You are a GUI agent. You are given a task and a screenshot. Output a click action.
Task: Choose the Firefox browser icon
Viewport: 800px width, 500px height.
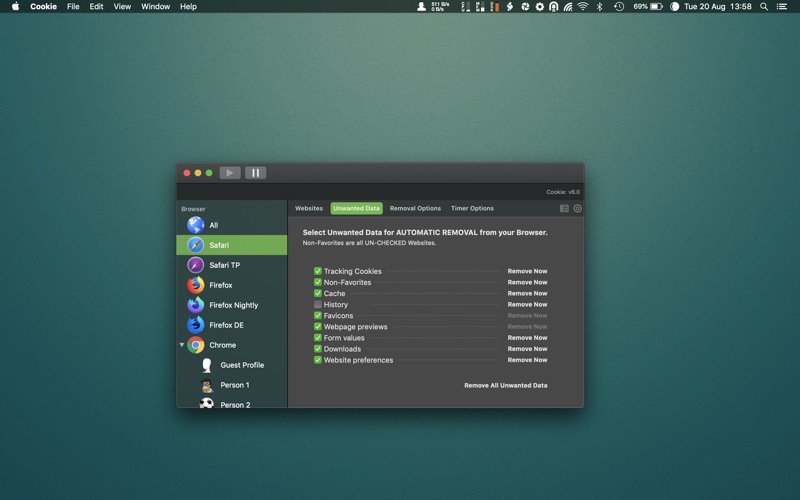click(196, 285)
